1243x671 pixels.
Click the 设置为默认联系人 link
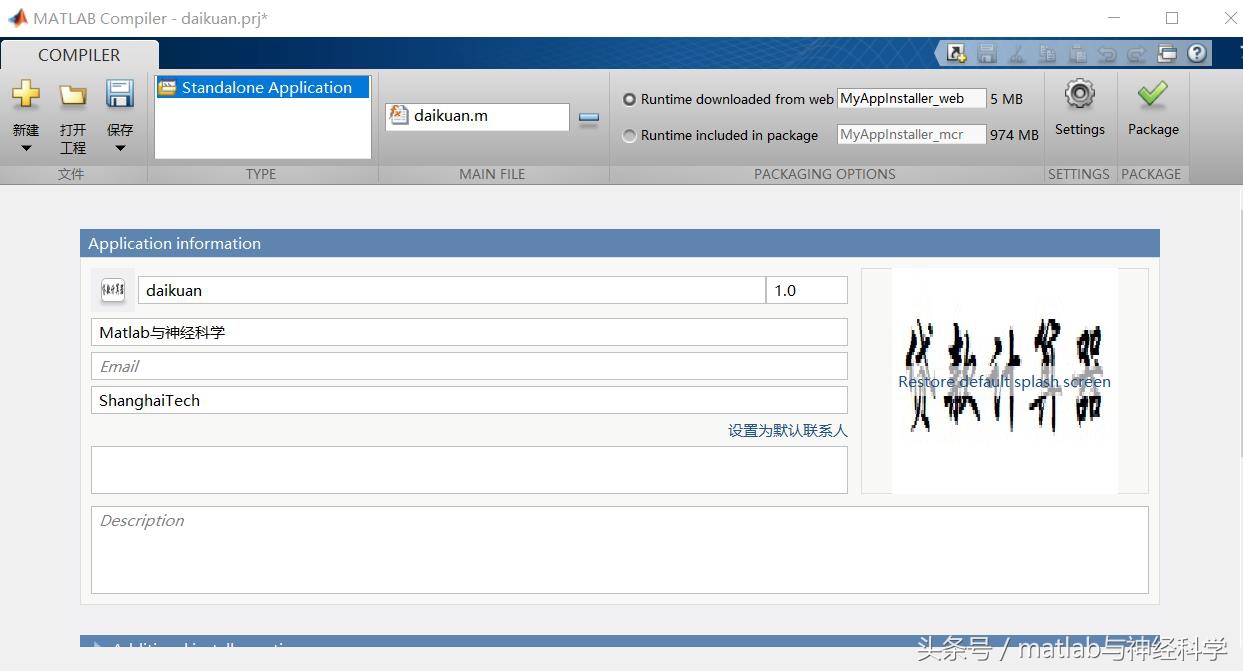tap(787, 430)
